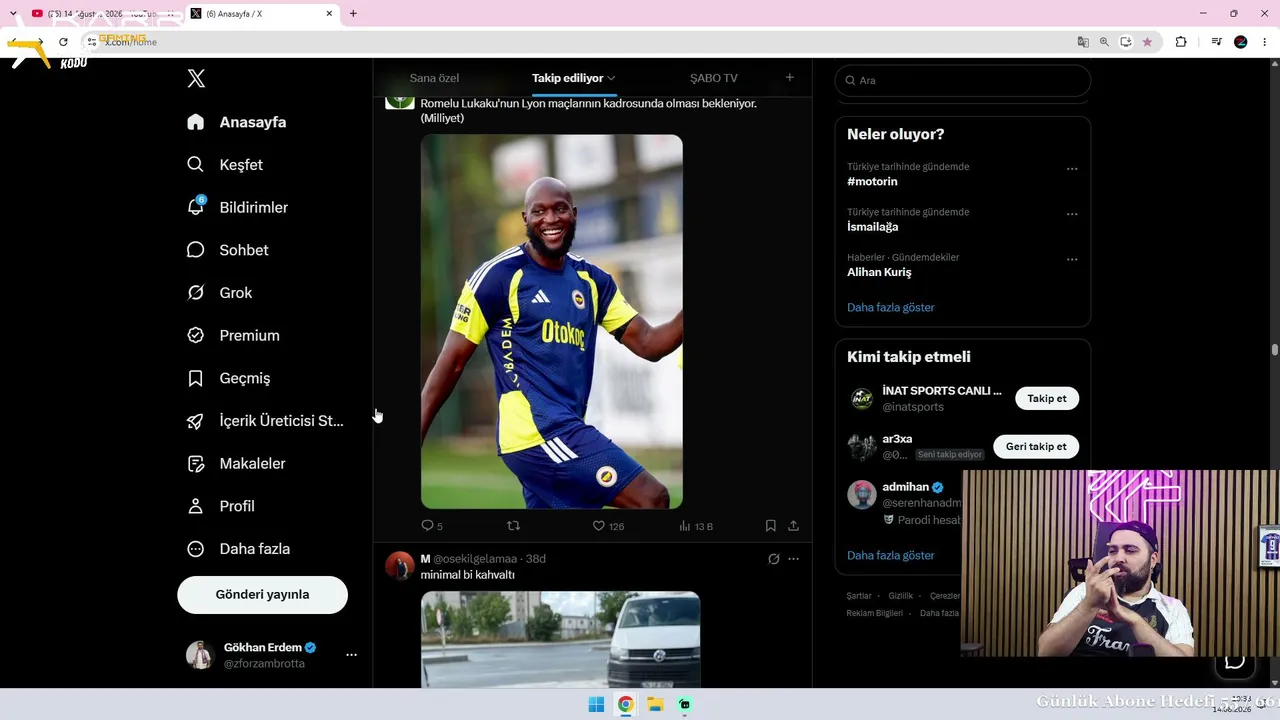Open Makaleler in the sidebar
This screenshot has width=1280, height=720.
pyautogui.click(x=237, y=464)
